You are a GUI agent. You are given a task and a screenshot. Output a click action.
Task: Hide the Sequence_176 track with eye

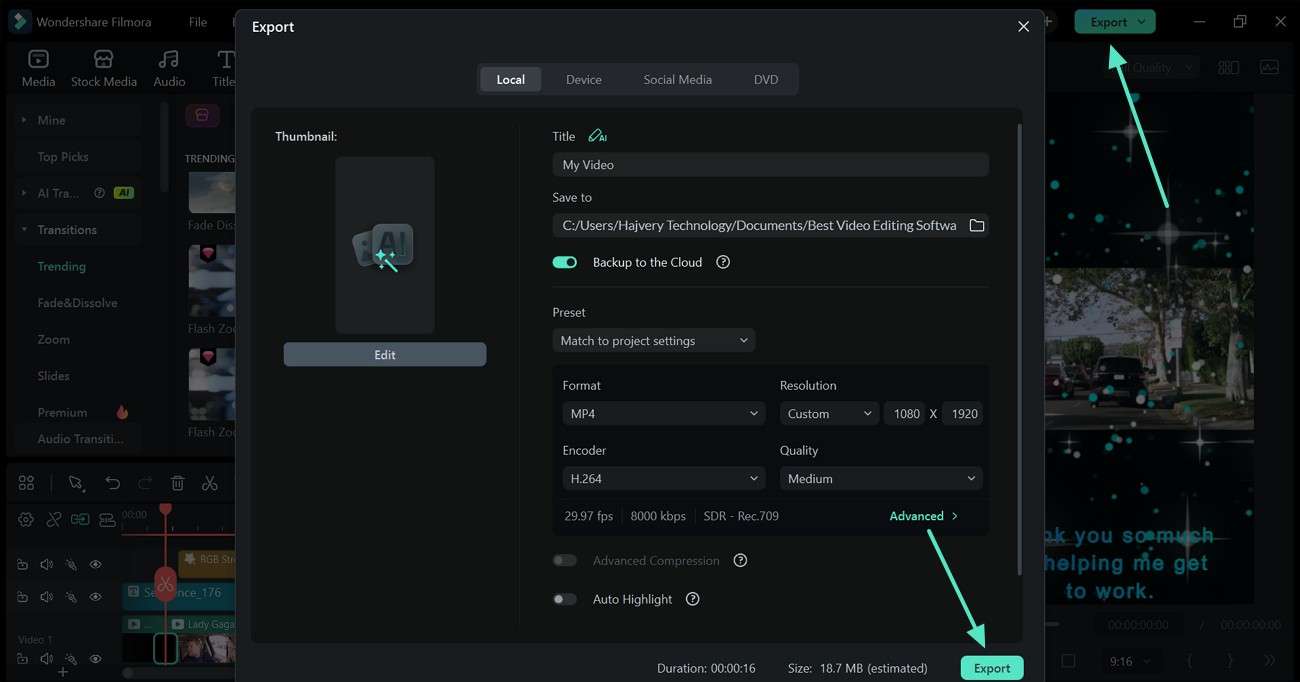click(96, 597)
